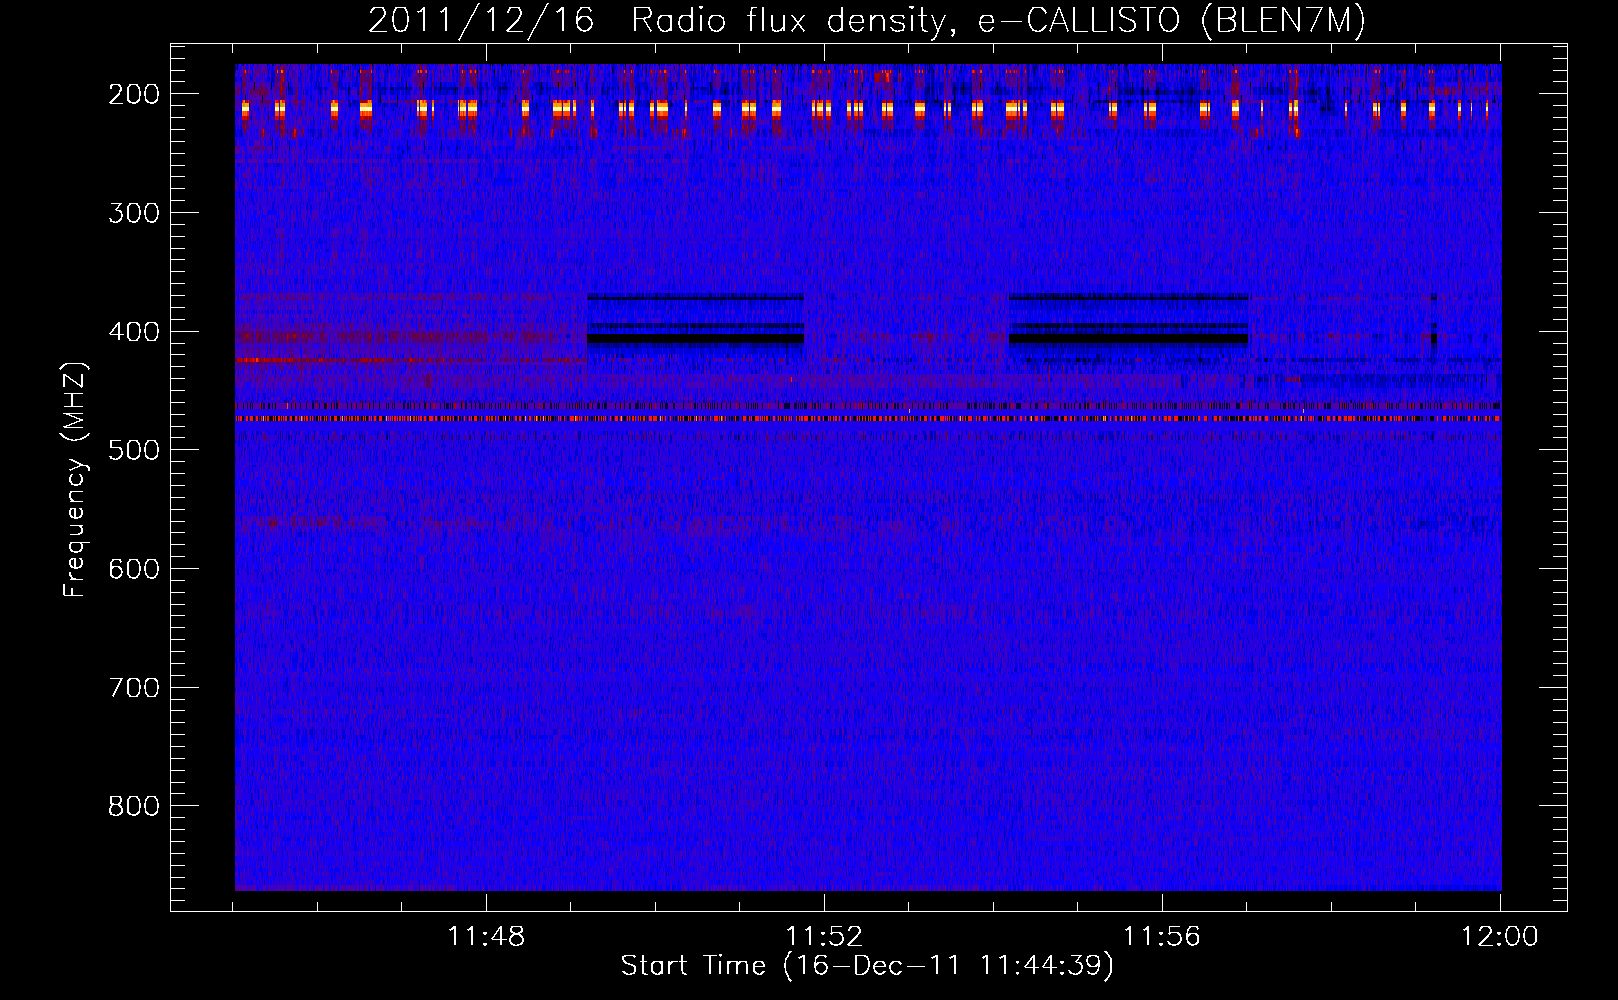The width and height of the screenshot is (1618, 1000).
Task: Click the 200 frequency tick label
Action: click(x=134, y=94)
